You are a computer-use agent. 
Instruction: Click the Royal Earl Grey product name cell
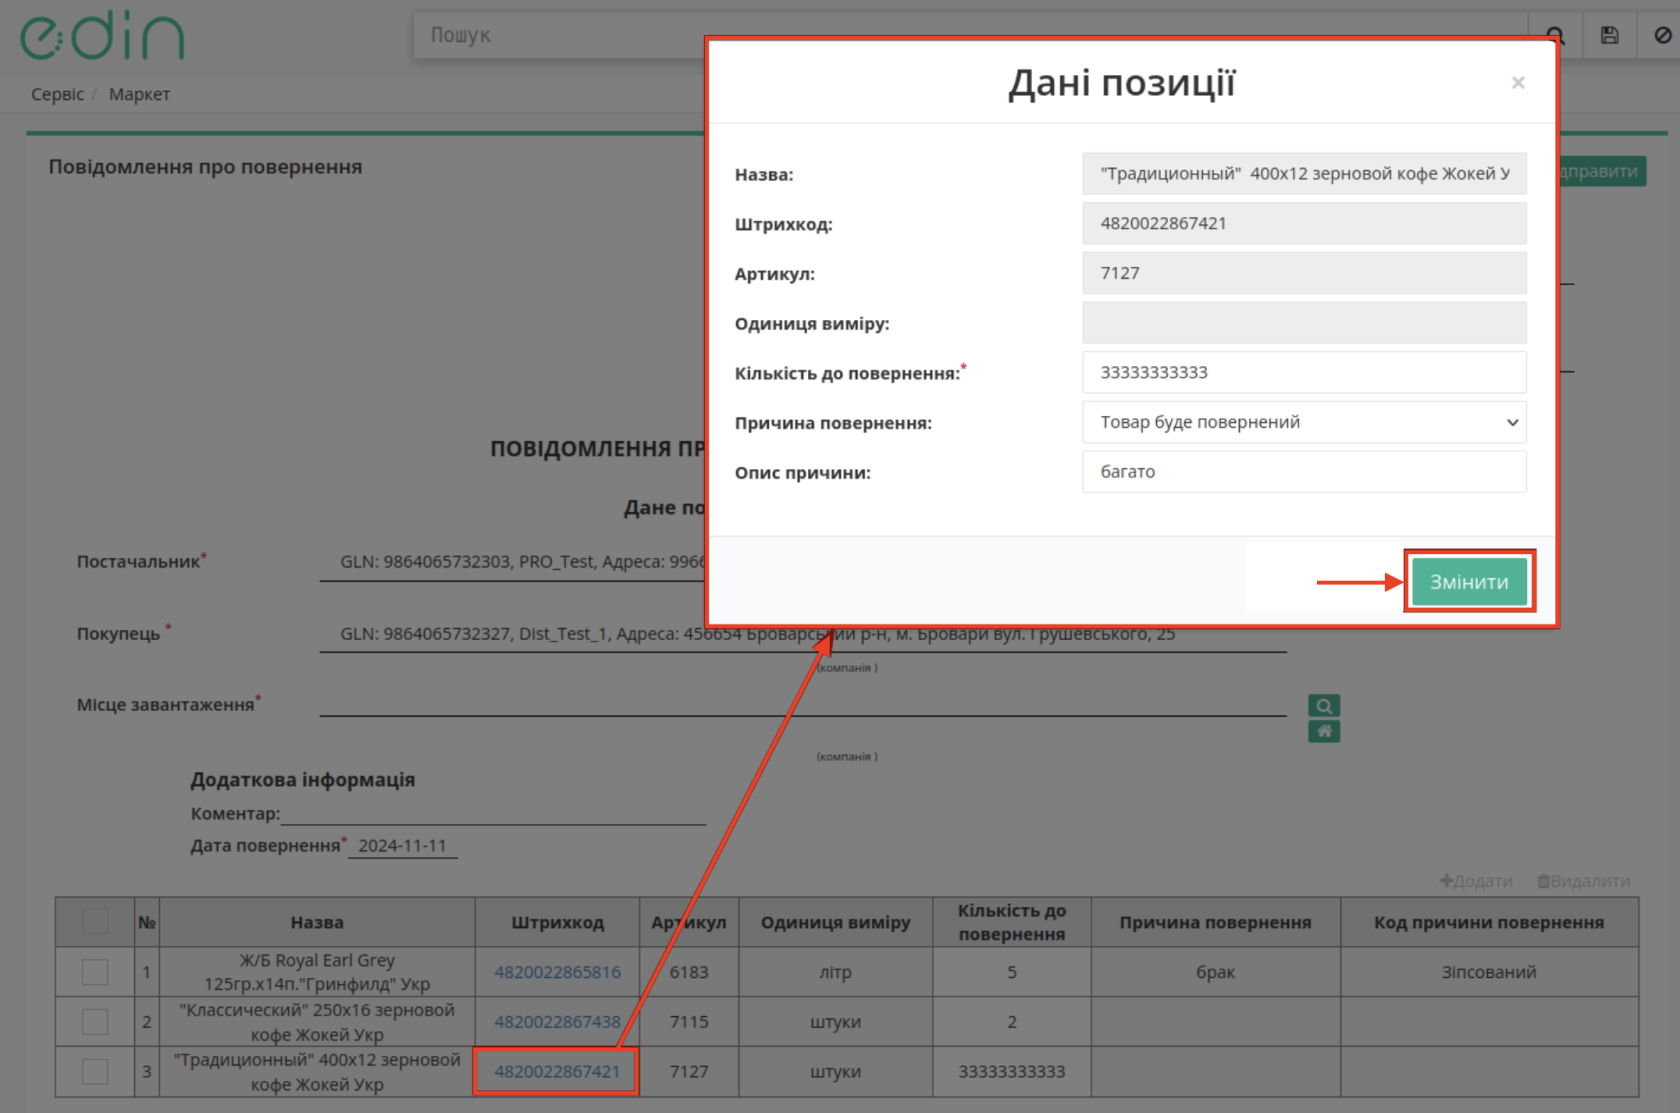click(317, 972)
